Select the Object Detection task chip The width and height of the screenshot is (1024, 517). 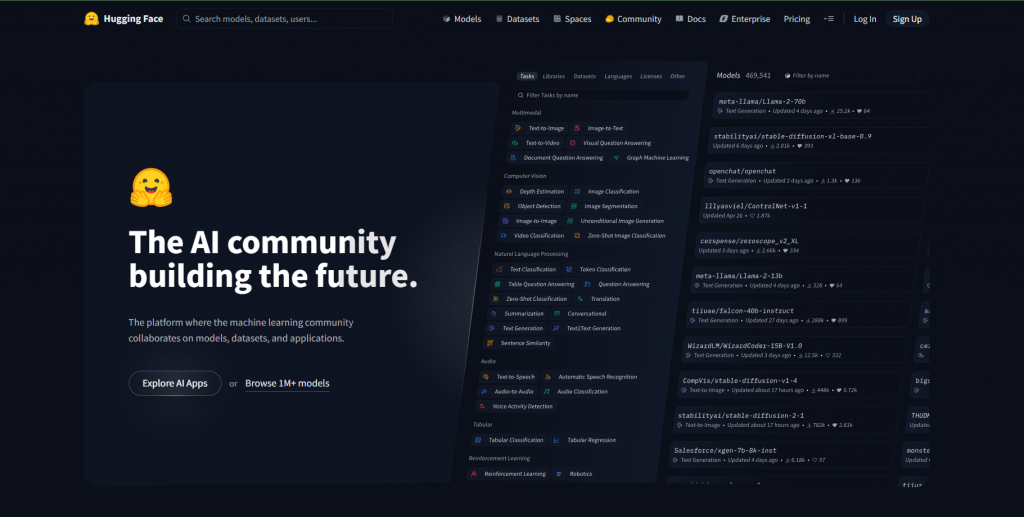(x=532, y=206)
